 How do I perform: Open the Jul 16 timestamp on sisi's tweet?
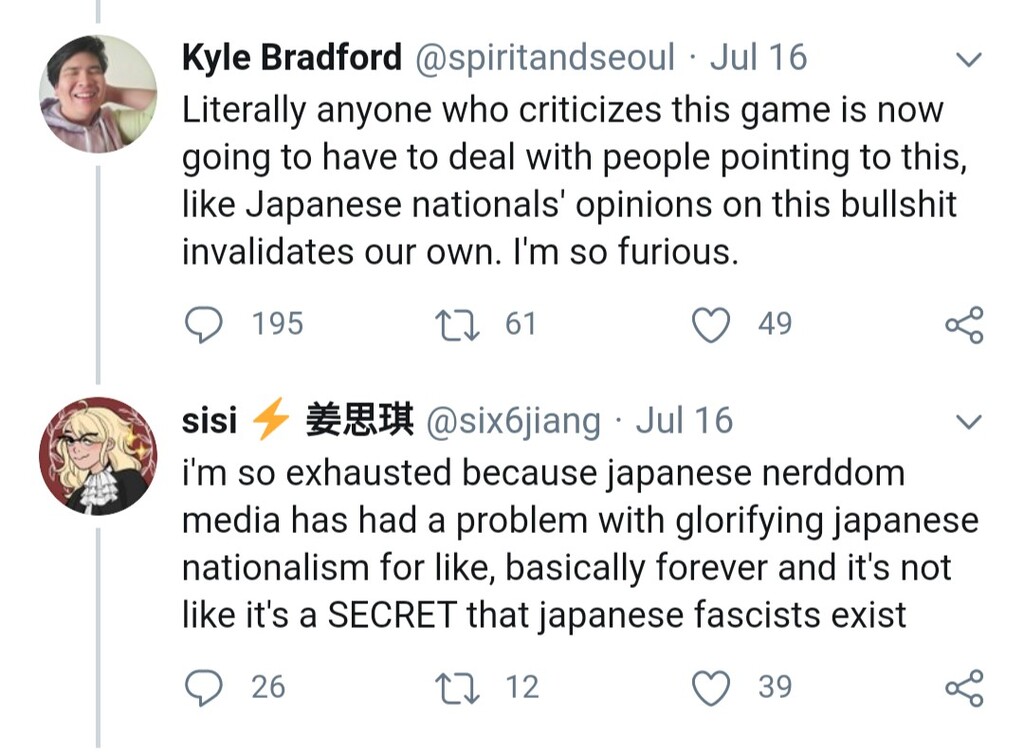click(x=685, y=421)
